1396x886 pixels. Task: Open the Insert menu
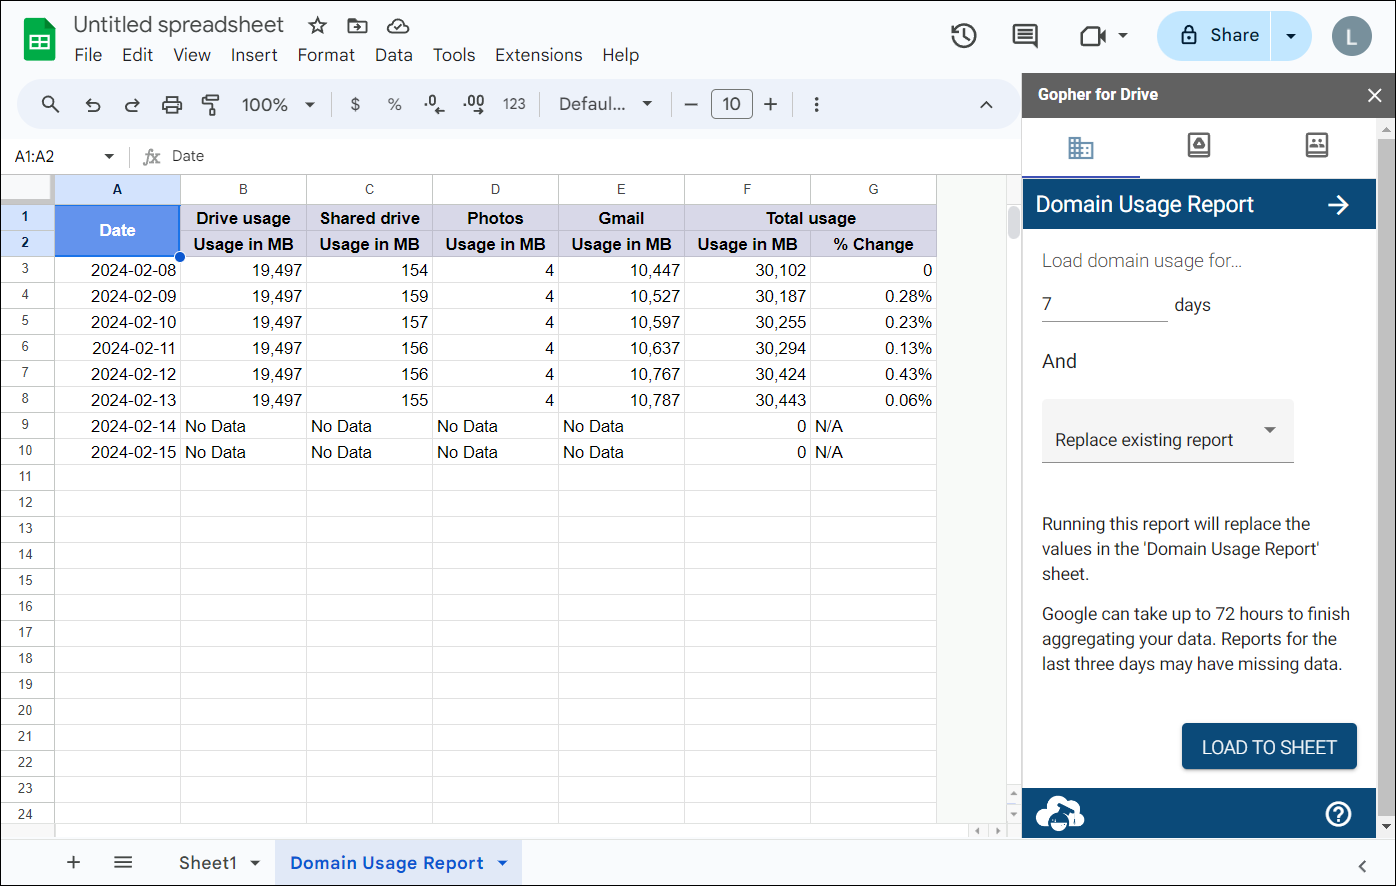pos(254,55)
